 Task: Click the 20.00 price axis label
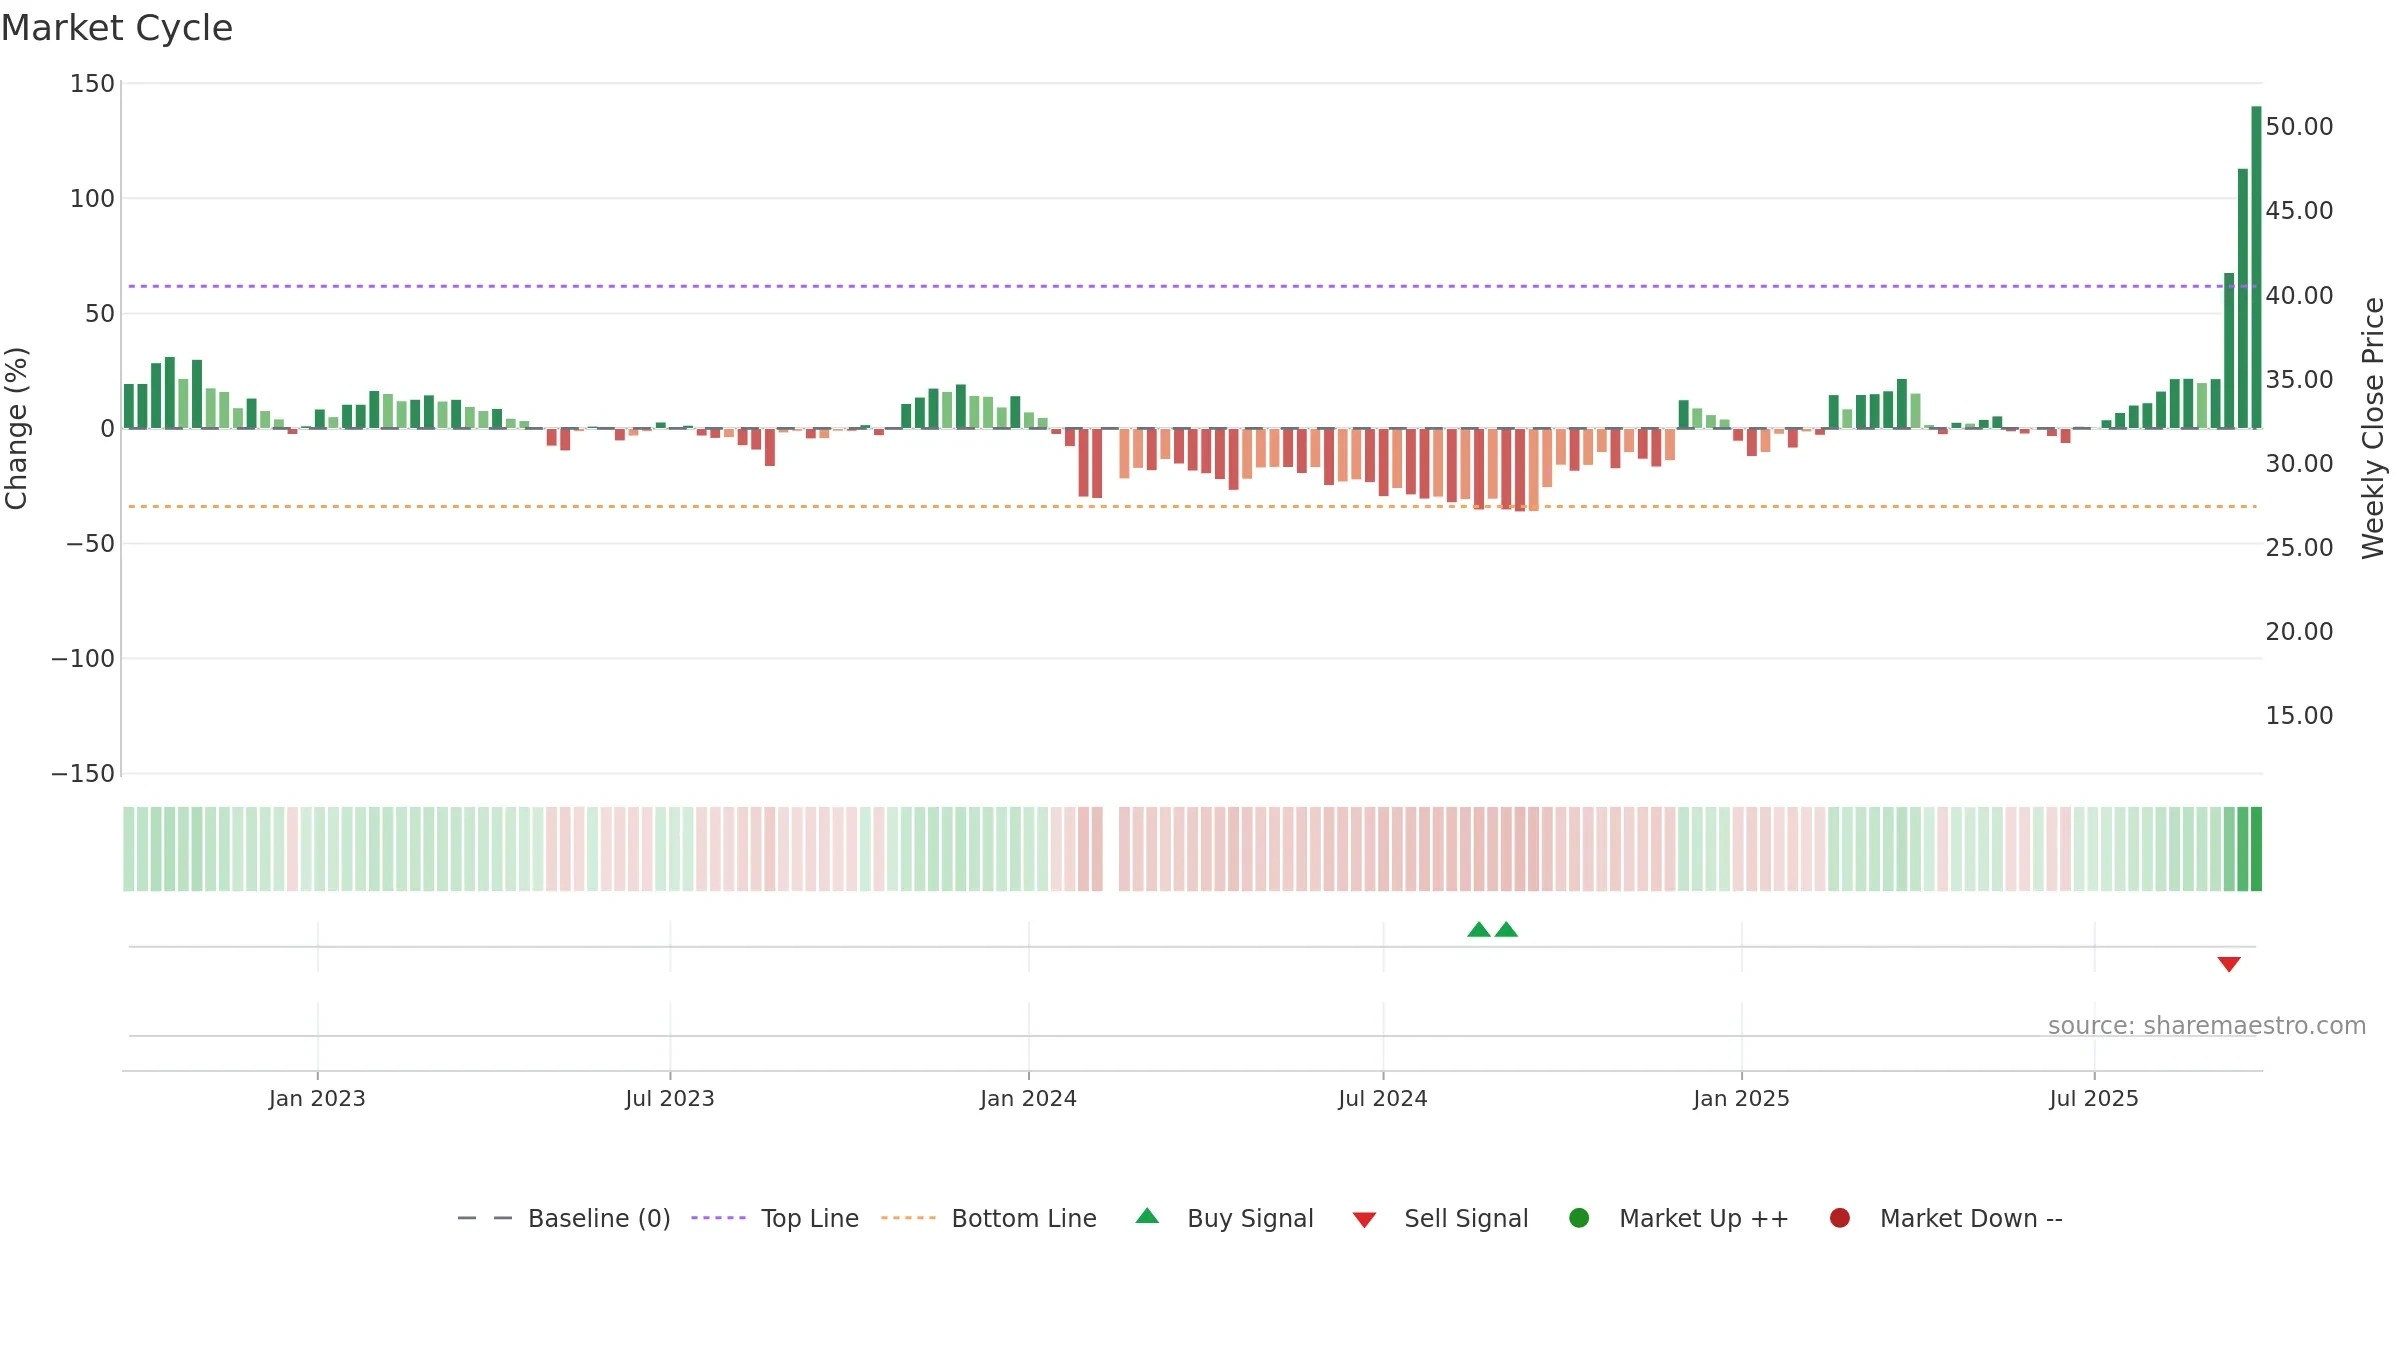click(x=2299, y=632)
